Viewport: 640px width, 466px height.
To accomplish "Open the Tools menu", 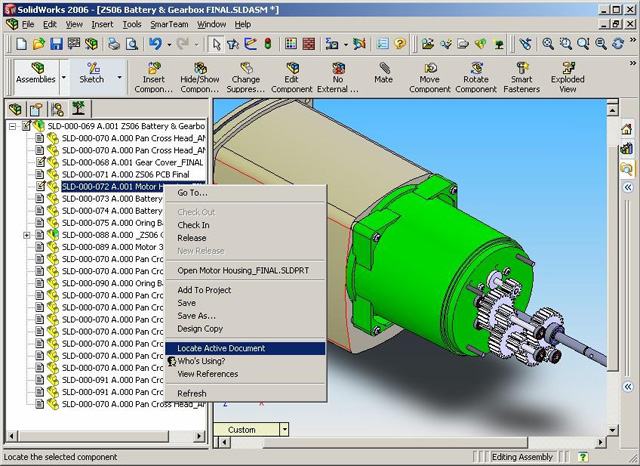I will tap(132, 24).
